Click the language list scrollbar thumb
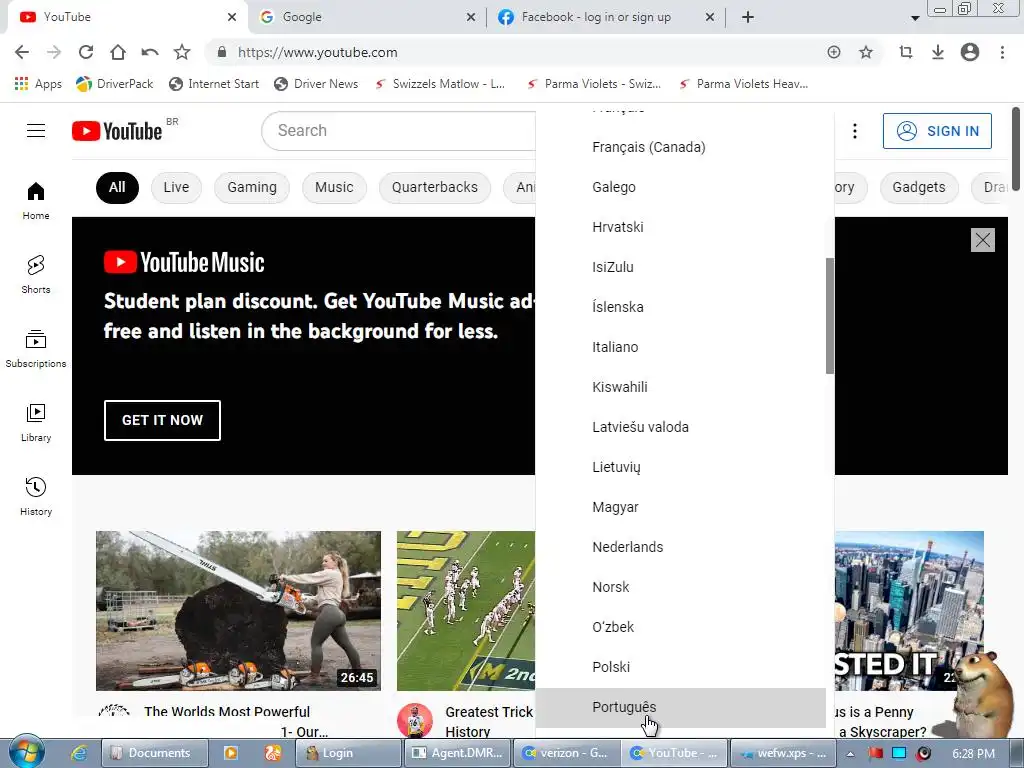The image size is (1024, 768). click(830, 316)
